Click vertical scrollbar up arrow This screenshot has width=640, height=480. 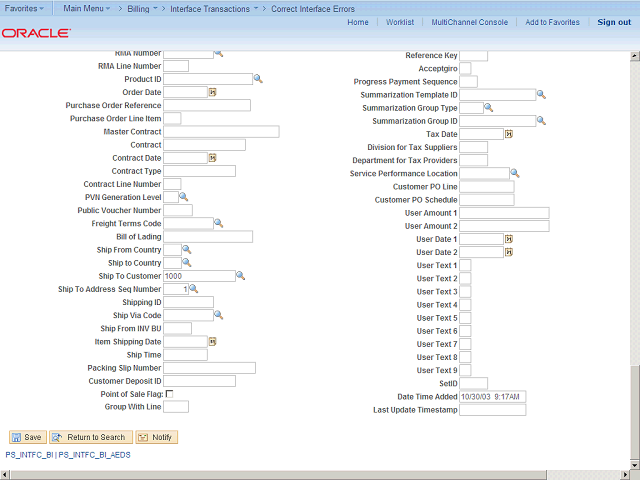coord(635,56)
